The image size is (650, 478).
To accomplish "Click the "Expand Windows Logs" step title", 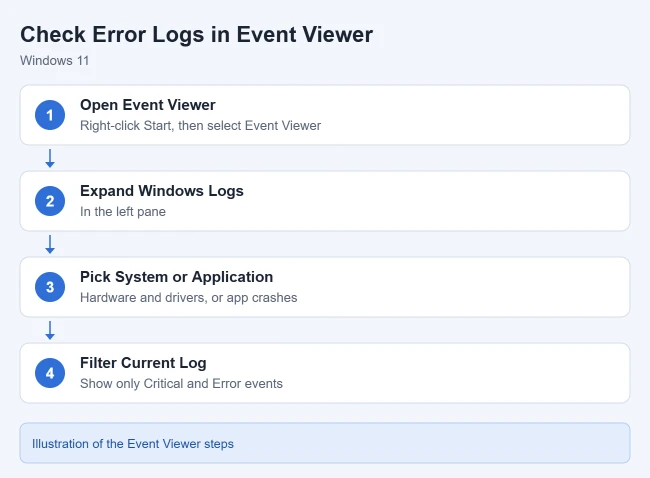I will click(x=162, y=191).
